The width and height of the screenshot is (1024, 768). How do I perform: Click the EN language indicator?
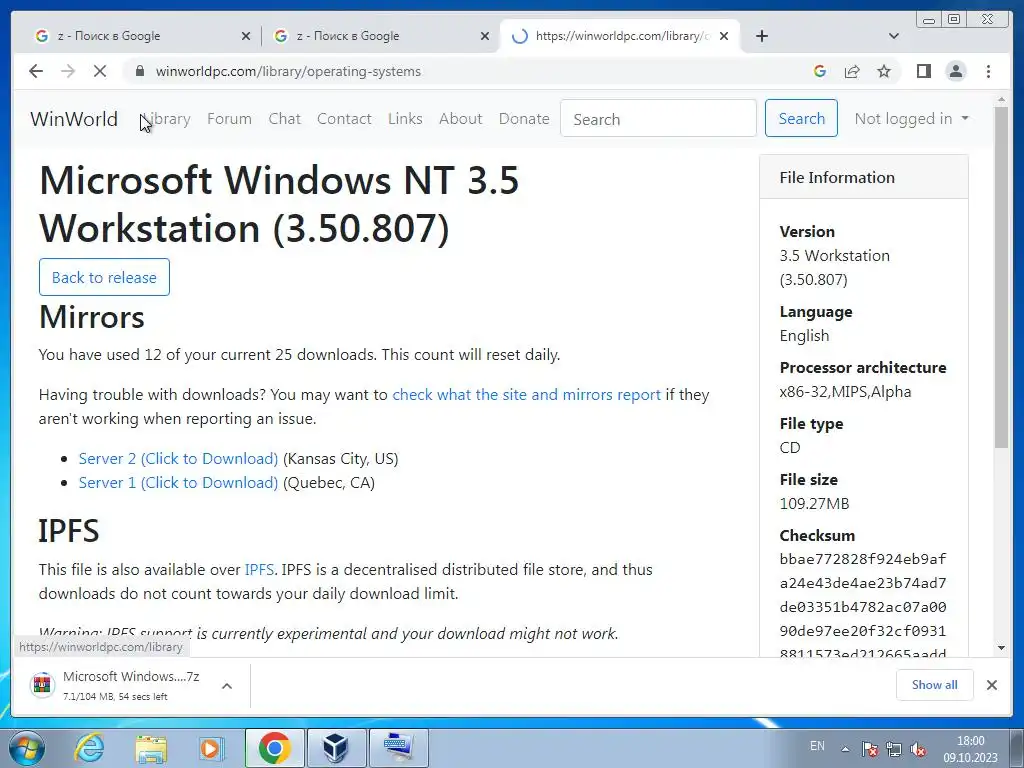tap(817, 746)
